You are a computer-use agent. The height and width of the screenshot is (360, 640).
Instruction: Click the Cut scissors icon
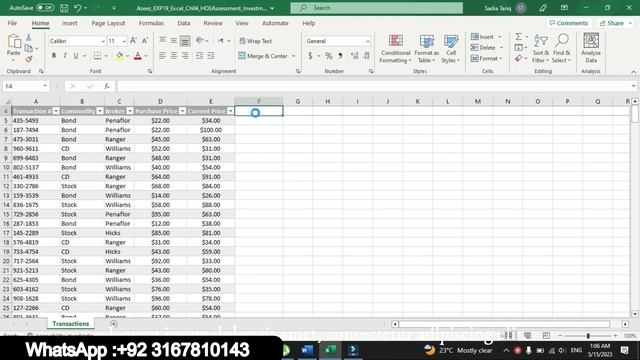(29, 38)
